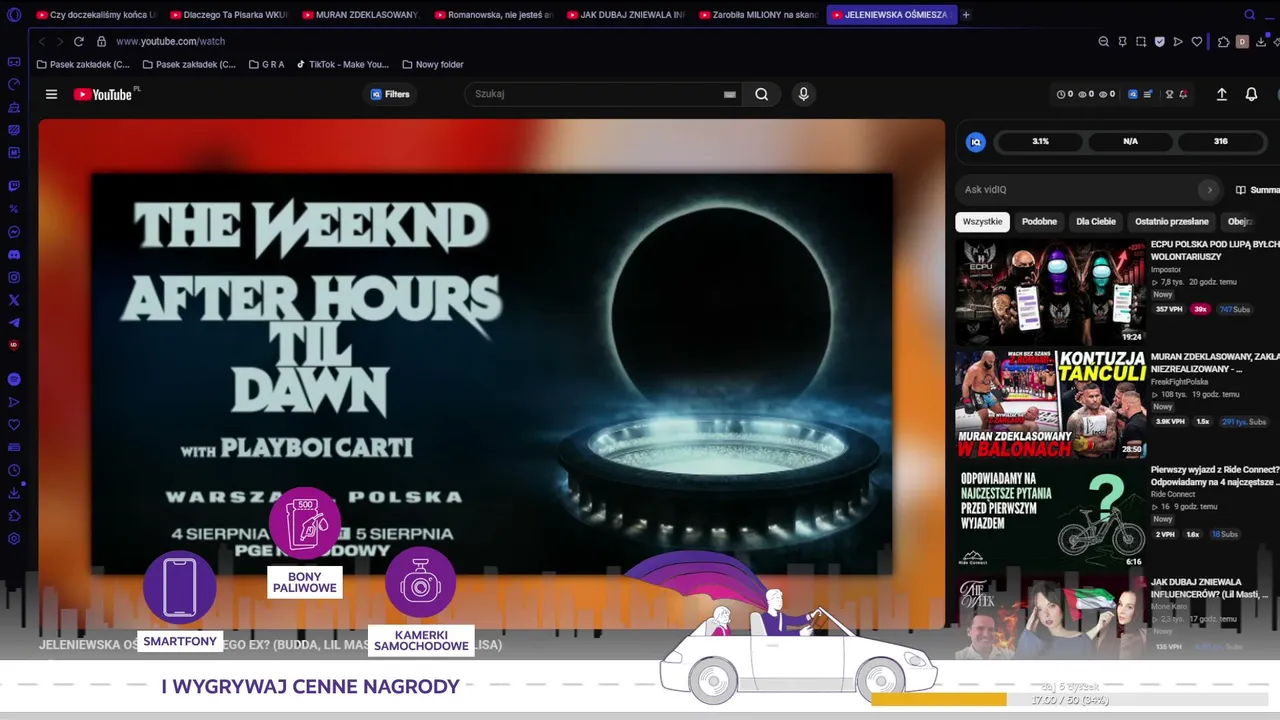Screen dimensions: 1280x720
Task: Switch to the MURAN ZDEKLASOWANY browser tab
Action: (360, 15)
